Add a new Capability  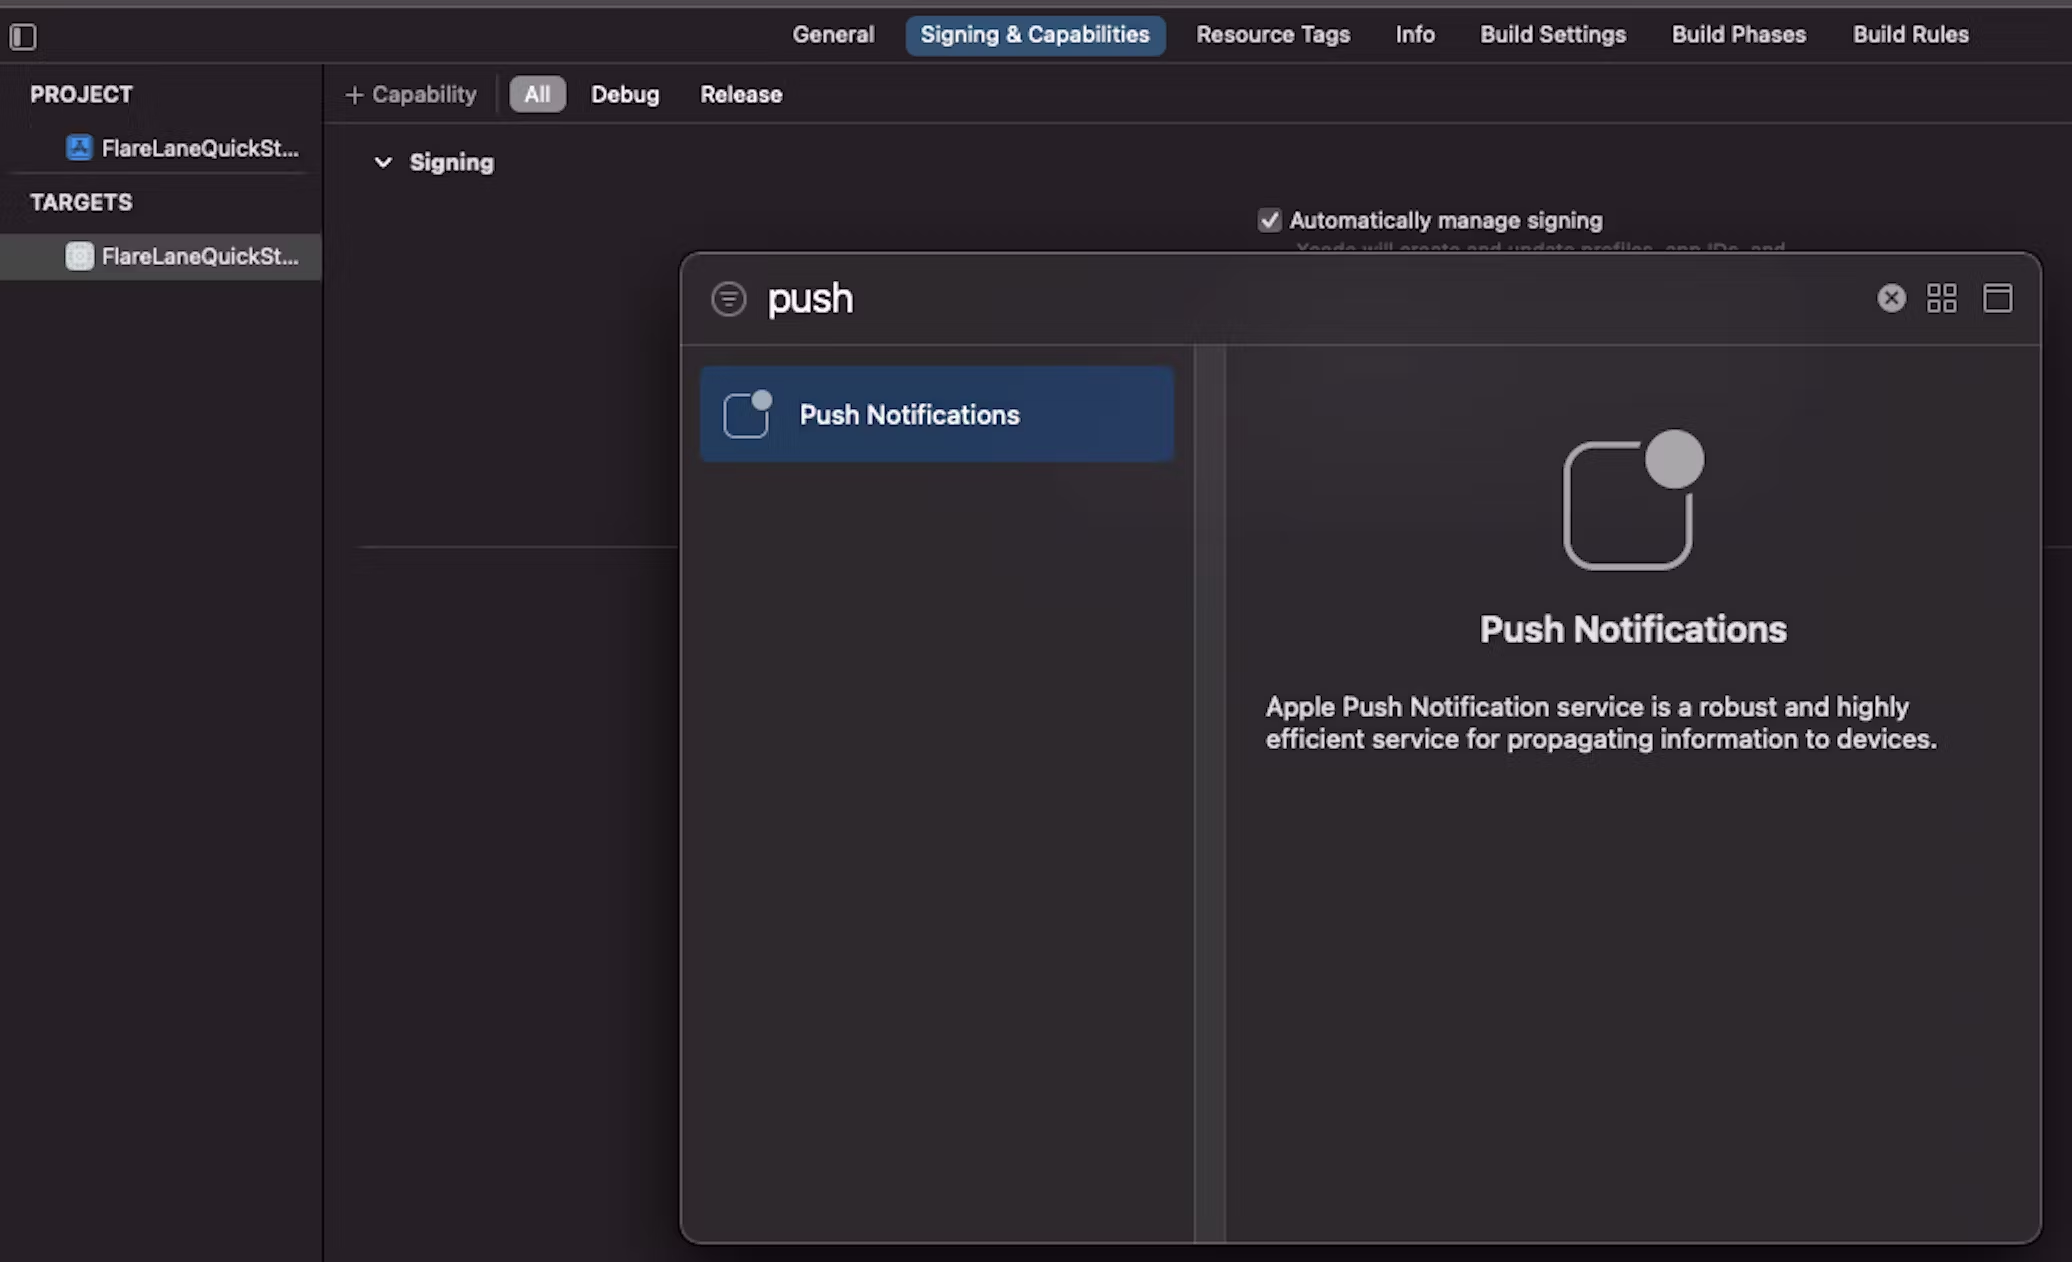(410, 94)
